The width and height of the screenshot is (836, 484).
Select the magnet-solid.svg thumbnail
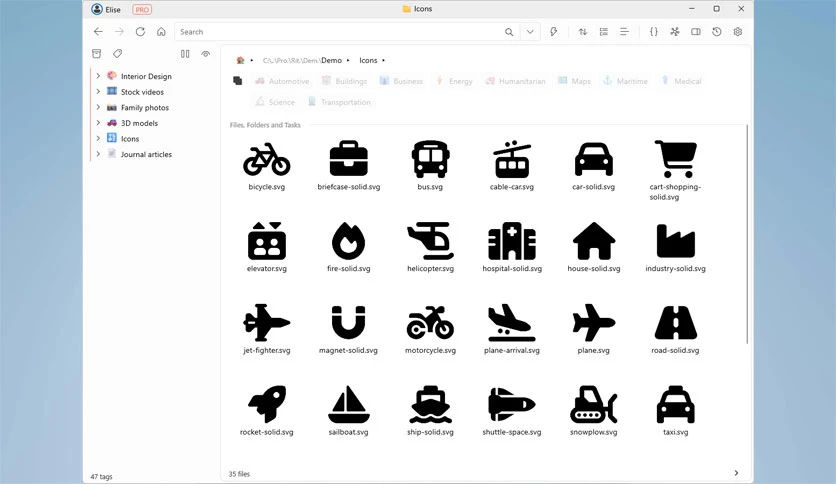tap(349, 322)
